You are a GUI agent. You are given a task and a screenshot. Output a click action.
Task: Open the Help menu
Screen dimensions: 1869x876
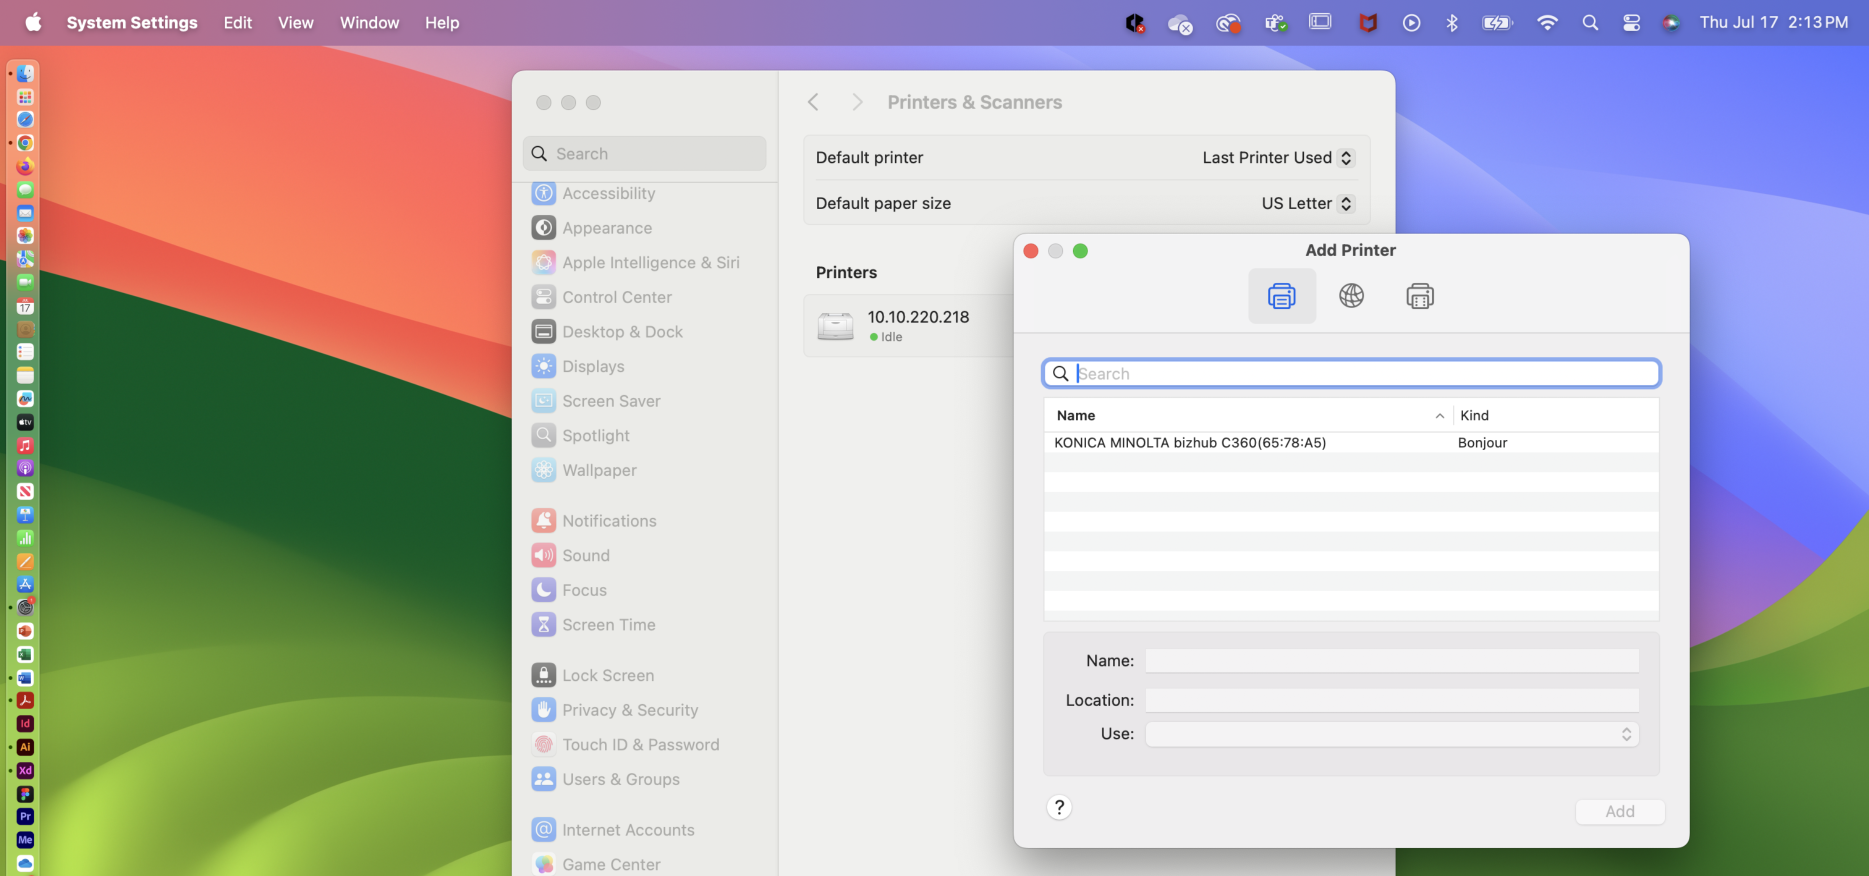click(442, 22)
